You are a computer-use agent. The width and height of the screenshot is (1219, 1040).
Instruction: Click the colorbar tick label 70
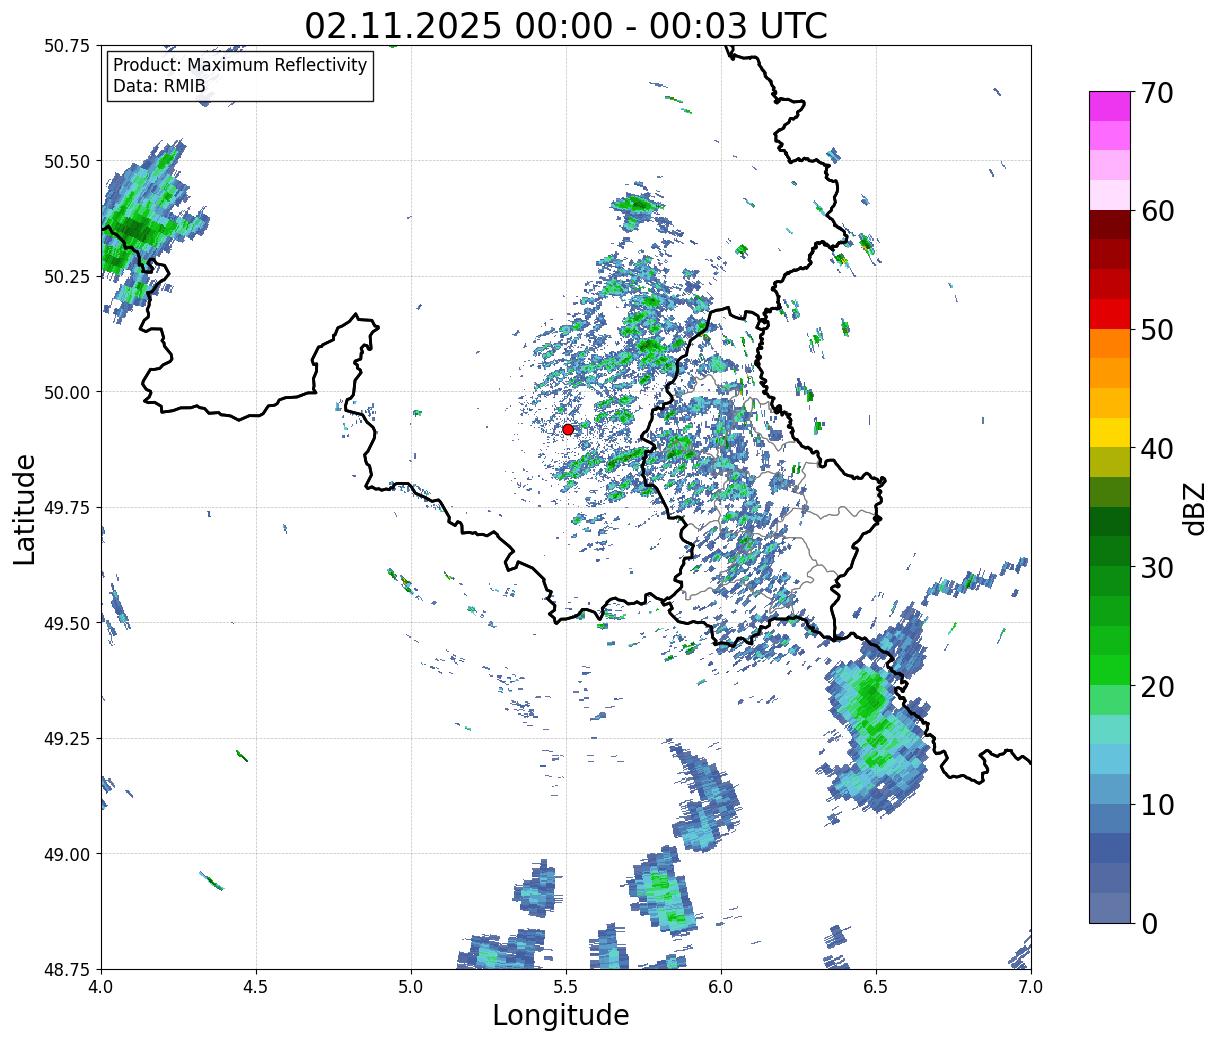pos(1157,93)
